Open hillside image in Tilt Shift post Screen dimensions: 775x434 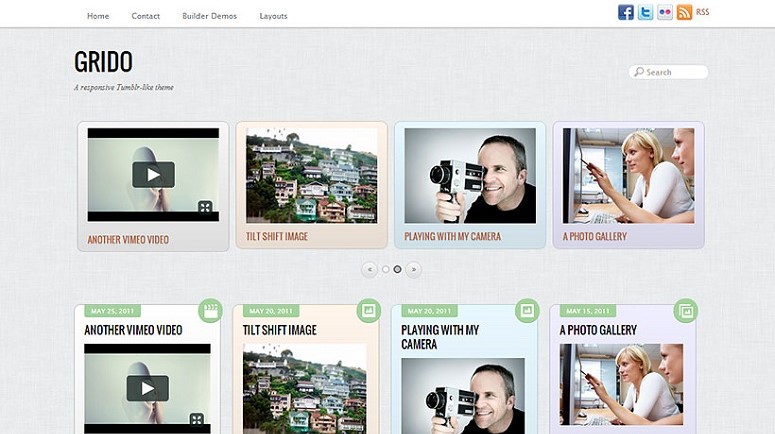point(304,389)
